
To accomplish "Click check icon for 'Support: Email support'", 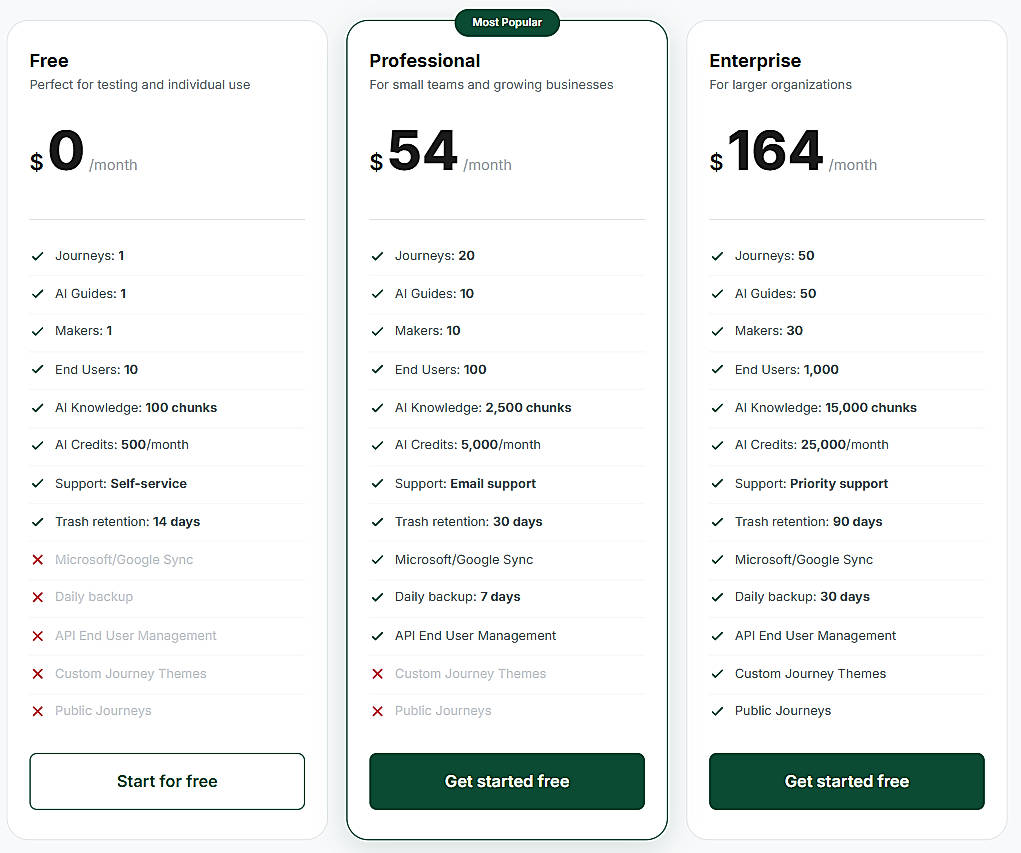I will point(378,483).
